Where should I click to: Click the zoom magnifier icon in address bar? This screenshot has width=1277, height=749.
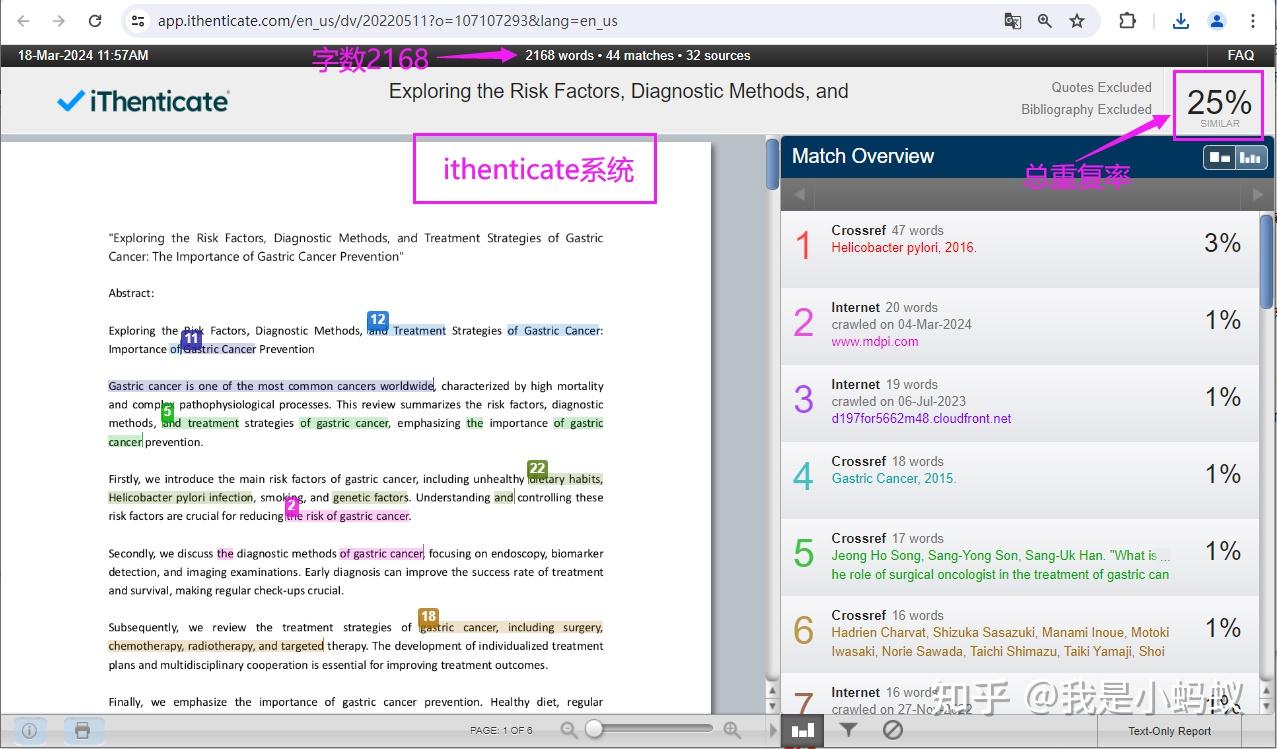(x=1045, y=21)
